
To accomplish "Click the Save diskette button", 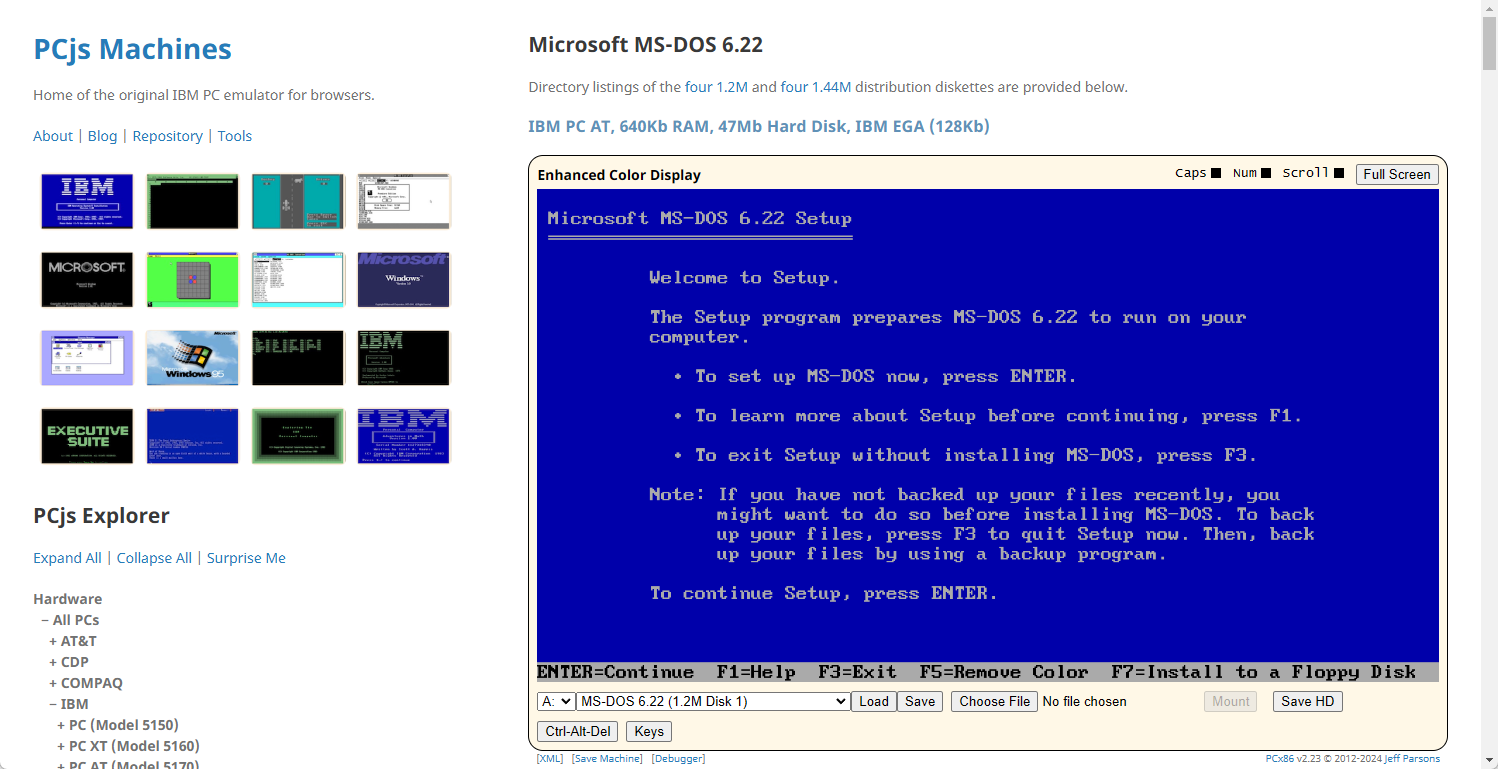I will (920, 701).
